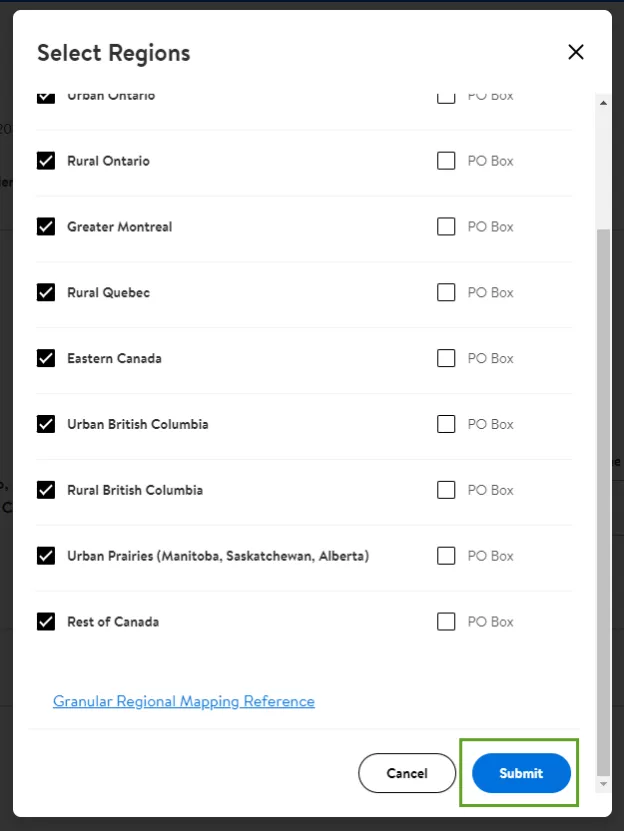Click the Cancel button

pos(407,773)
